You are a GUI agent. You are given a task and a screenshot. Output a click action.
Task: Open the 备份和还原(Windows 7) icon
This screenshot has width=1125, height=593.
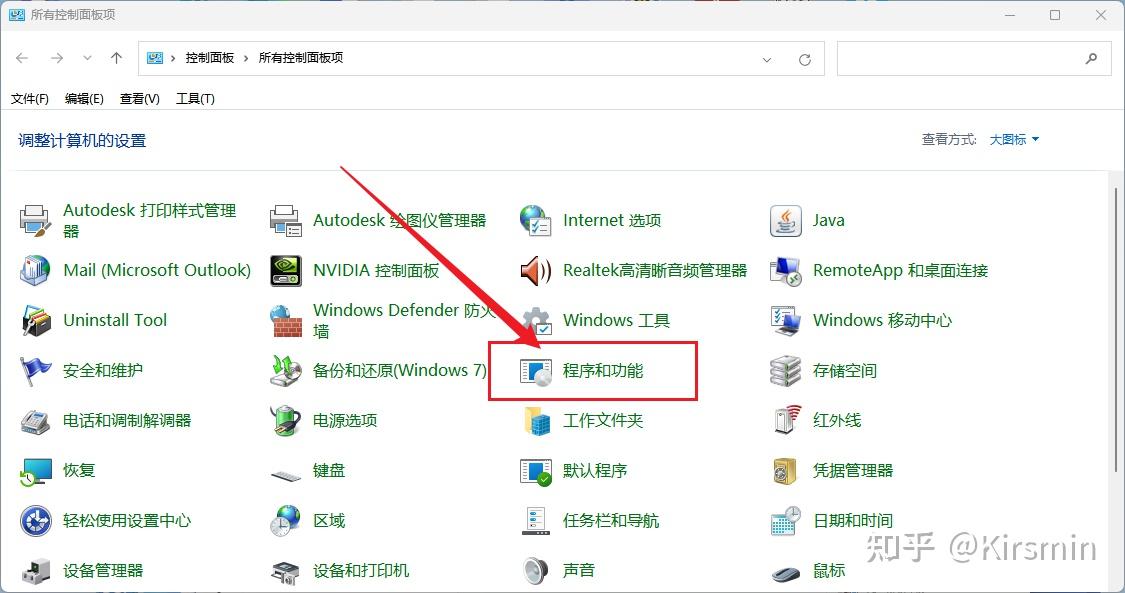(286, 371)
